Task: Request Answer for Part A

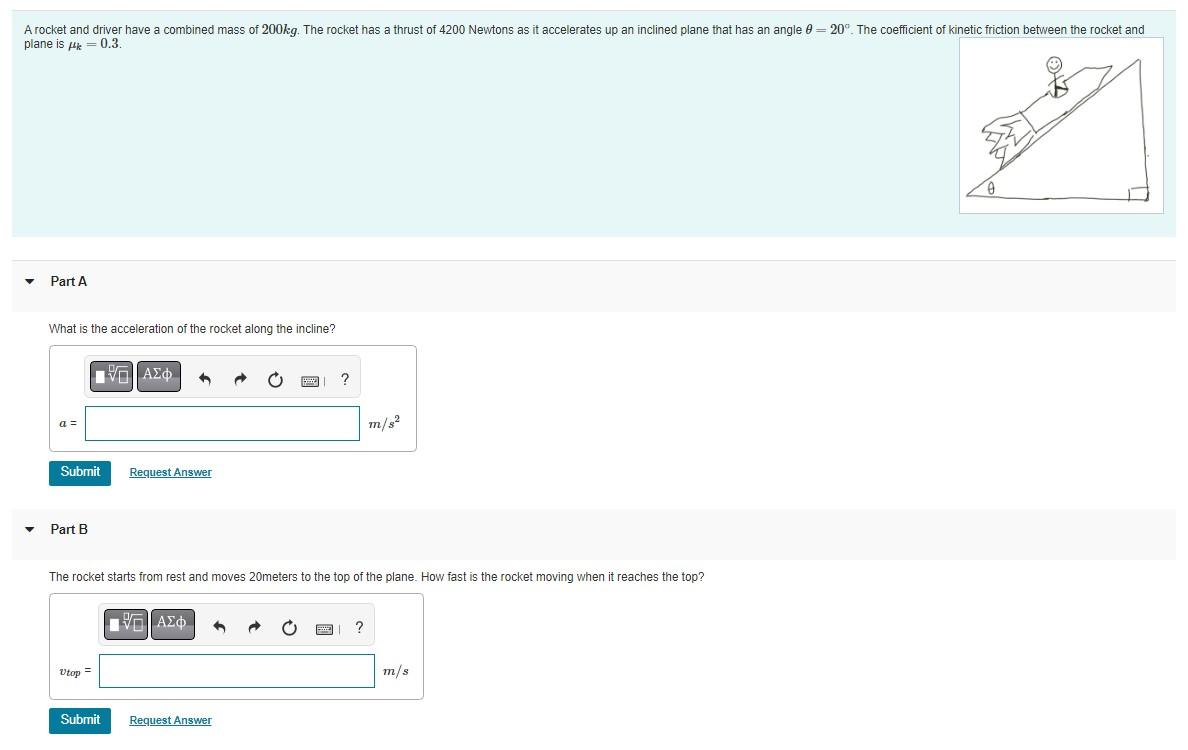Action: pos(170,472)
